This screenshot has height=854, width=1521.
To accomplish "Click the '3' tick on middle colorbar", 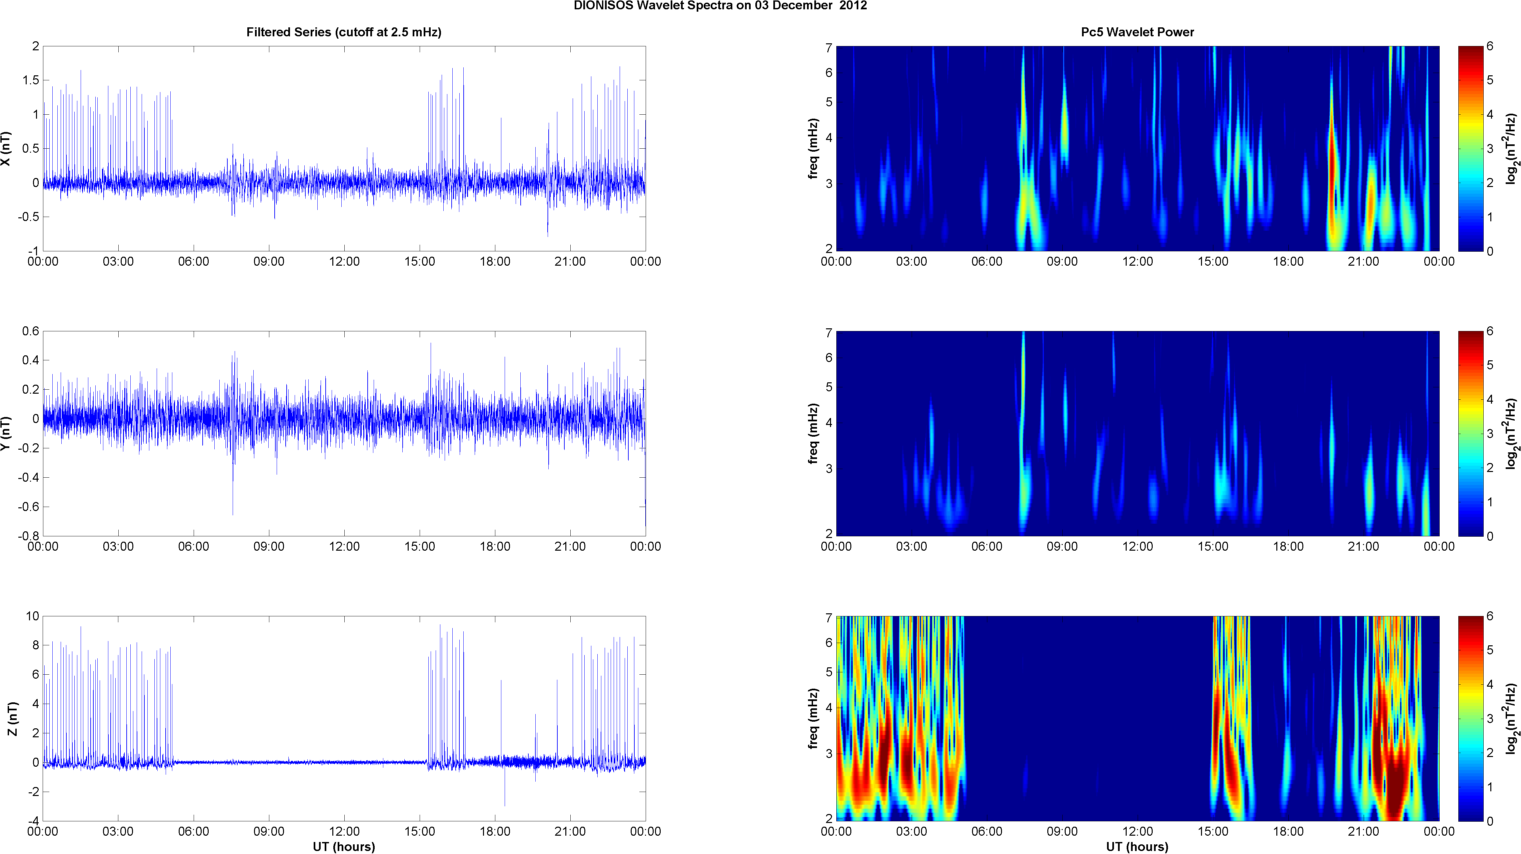I will click(x=1490, y=434).
